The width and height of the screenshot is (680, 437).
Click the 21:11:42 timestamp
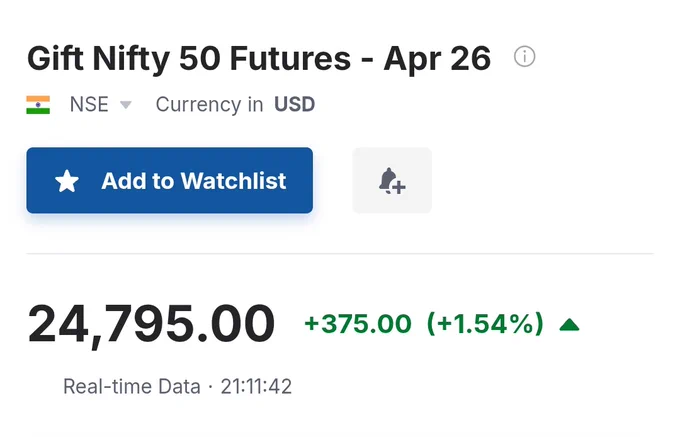coord(256,386)
